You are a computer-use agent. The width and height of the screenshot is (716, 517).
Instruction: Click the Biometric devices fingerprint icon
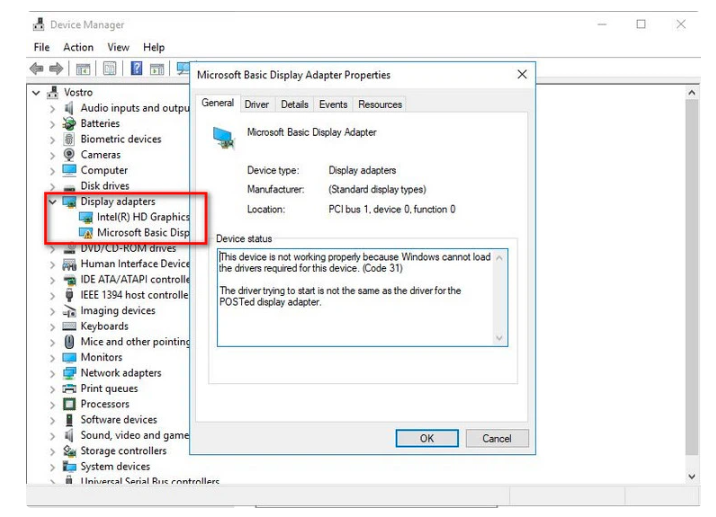tap(69, 139)
